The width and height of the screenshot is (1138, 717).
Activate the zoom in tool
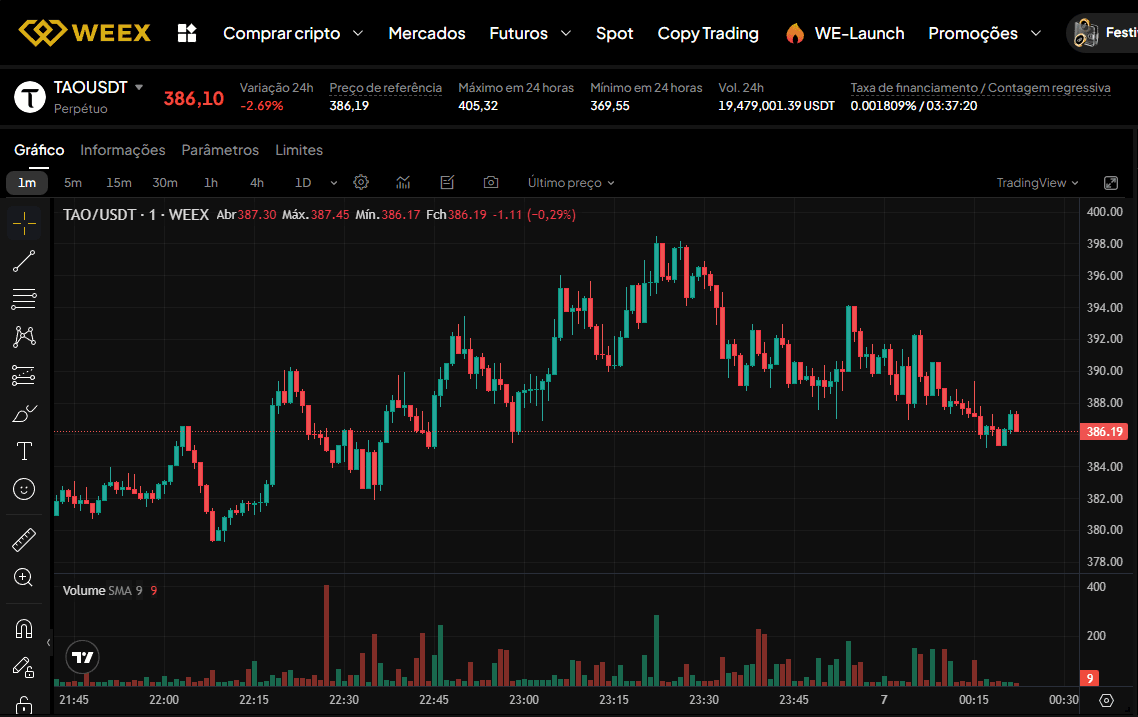(x=24, y=577)
